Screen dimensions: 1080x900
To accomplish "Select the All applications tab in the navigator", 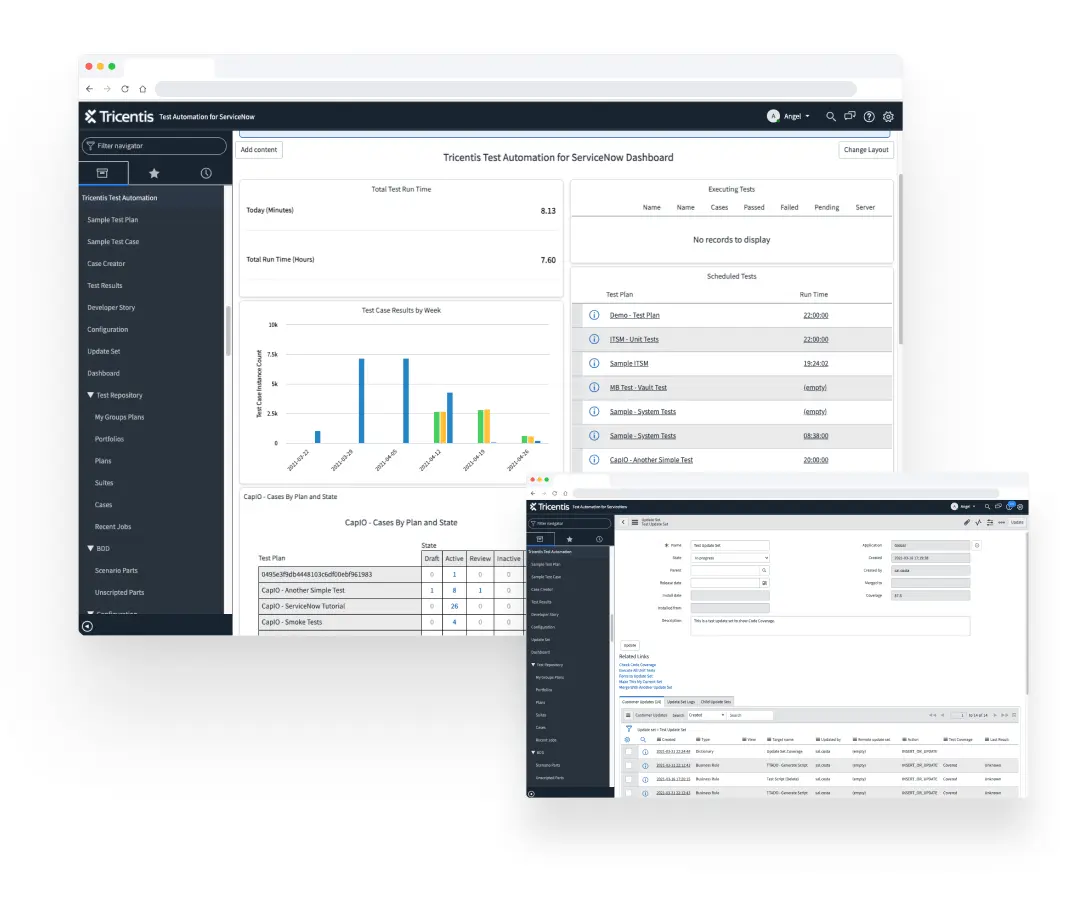I will tap(103, 173).
